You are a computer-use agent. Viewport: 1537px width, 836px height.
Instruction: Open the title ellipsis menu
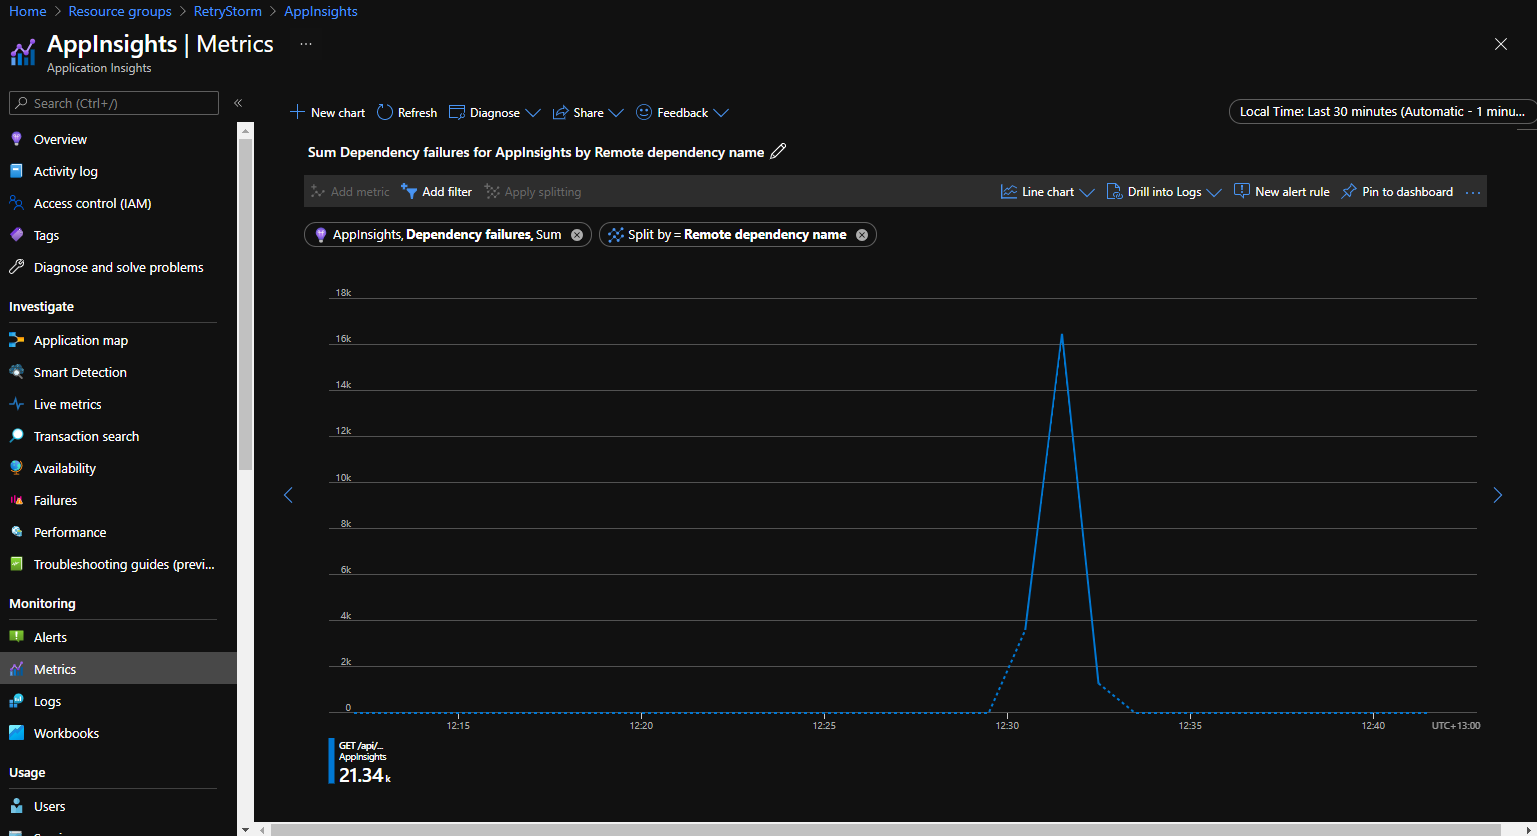click(x=306, y=44)
